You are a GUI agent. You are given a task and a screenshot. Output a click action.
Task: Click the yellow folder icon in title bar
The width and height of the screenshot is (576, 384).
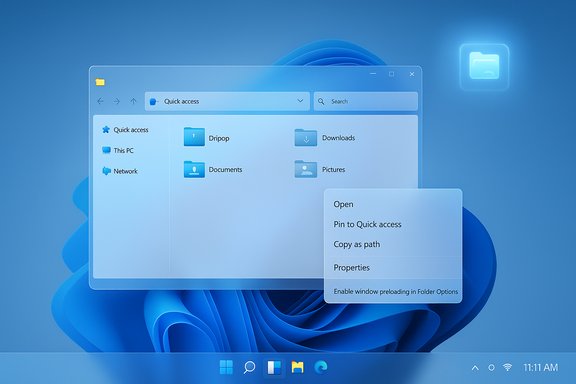click(x=100, y=82)
